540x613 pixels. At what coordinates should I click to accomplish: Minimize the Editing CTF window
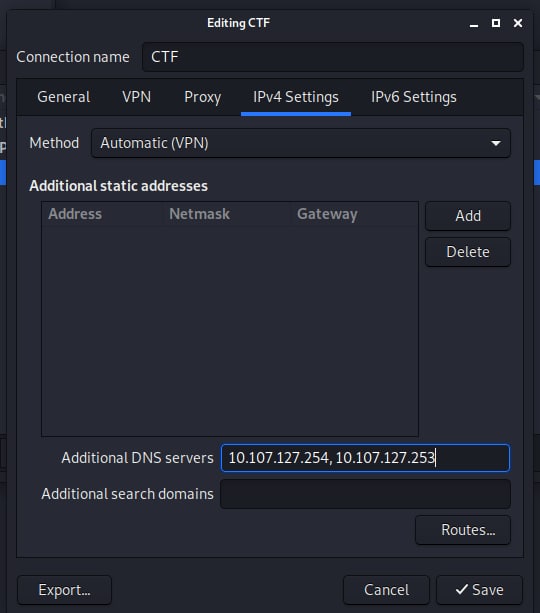[x=474, y=23]
